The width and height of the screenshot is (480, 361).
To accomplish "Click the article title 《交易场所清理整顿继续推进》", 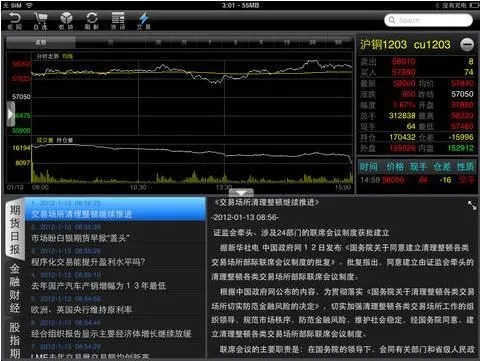I will 266,202.
